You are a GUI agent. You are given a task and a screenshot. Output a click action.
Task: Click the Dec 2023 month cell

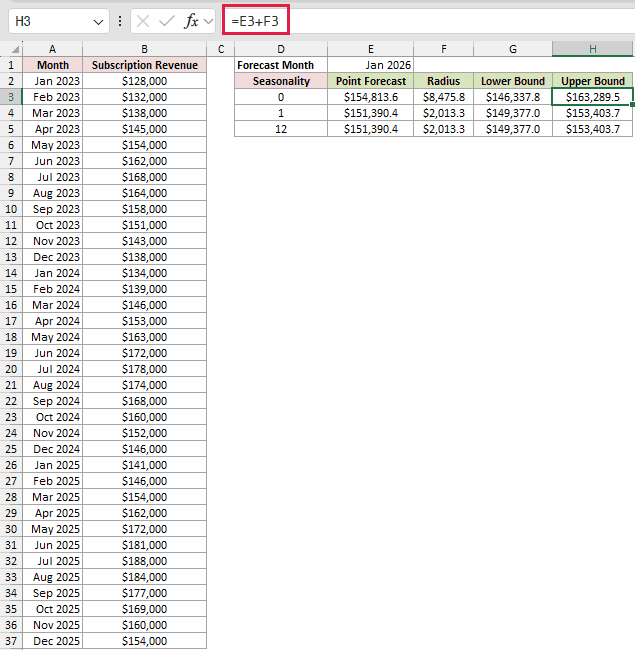[x=53, y=257]
